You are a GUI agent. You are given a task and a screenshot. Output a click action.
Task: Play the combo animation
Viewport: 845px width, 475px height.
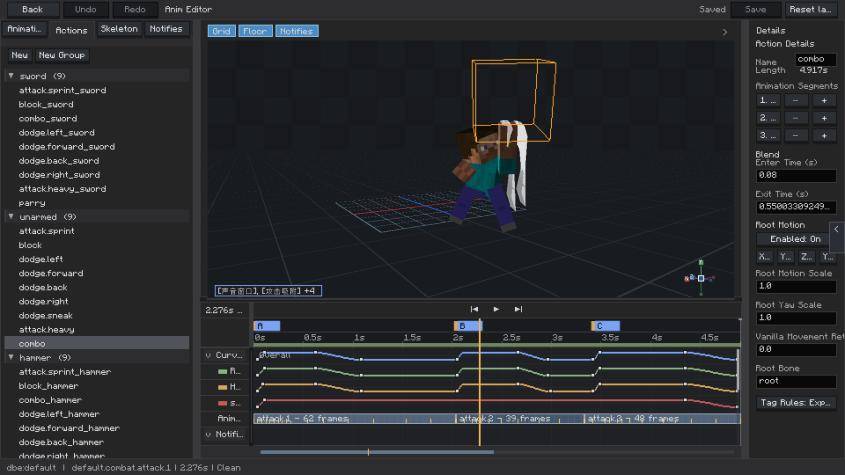(496, 309)
